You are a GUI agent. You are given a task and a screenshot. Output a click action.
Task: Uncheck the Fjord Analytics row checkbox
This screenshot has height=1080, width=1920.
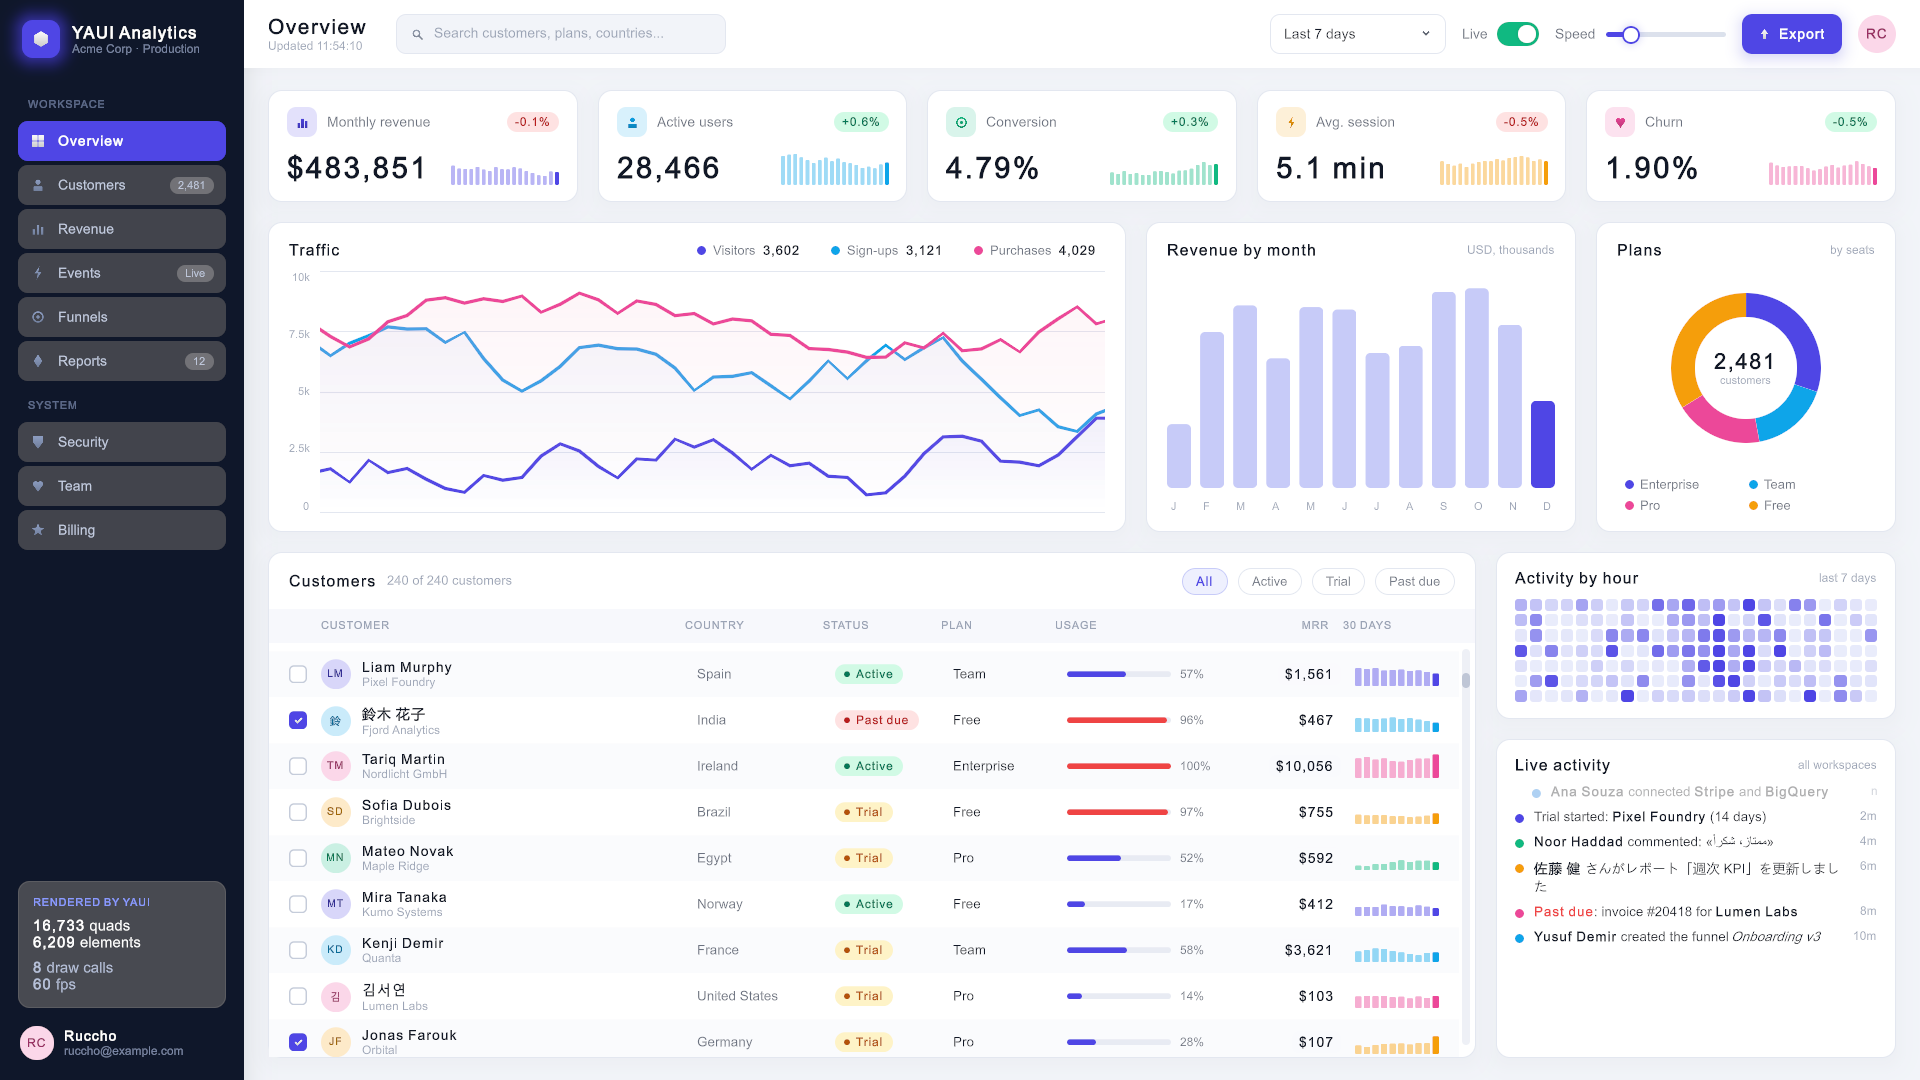pyautogui.click(x=298, y=720)
